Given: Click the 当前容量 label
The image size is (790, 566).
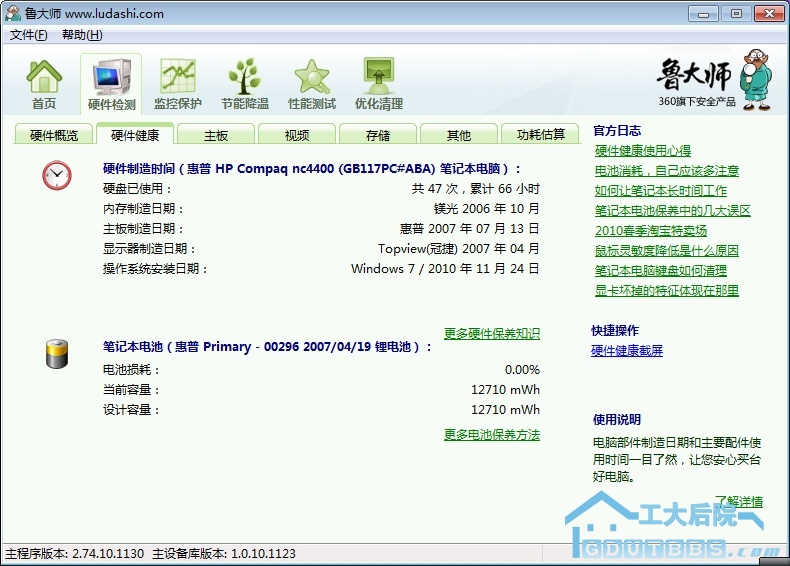Looking at the screenshot, I should pos(131,390).
